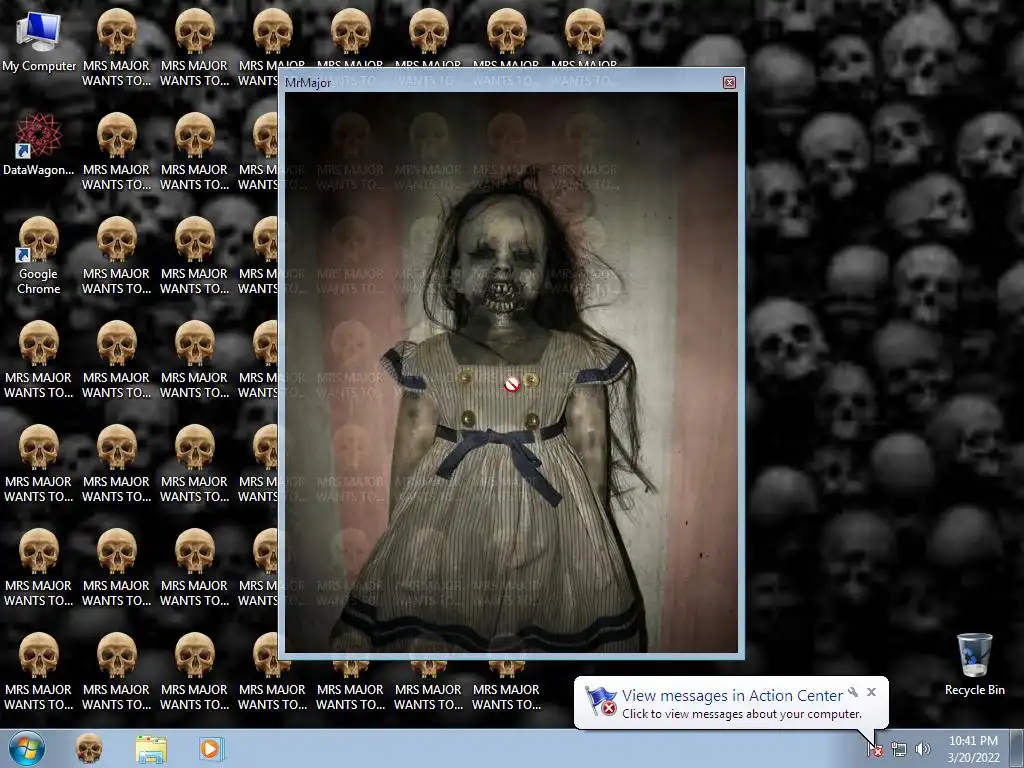Screen dimensions: 1024x768
Task: Click the MrMajor window title bar text
Action: (308, 83)
